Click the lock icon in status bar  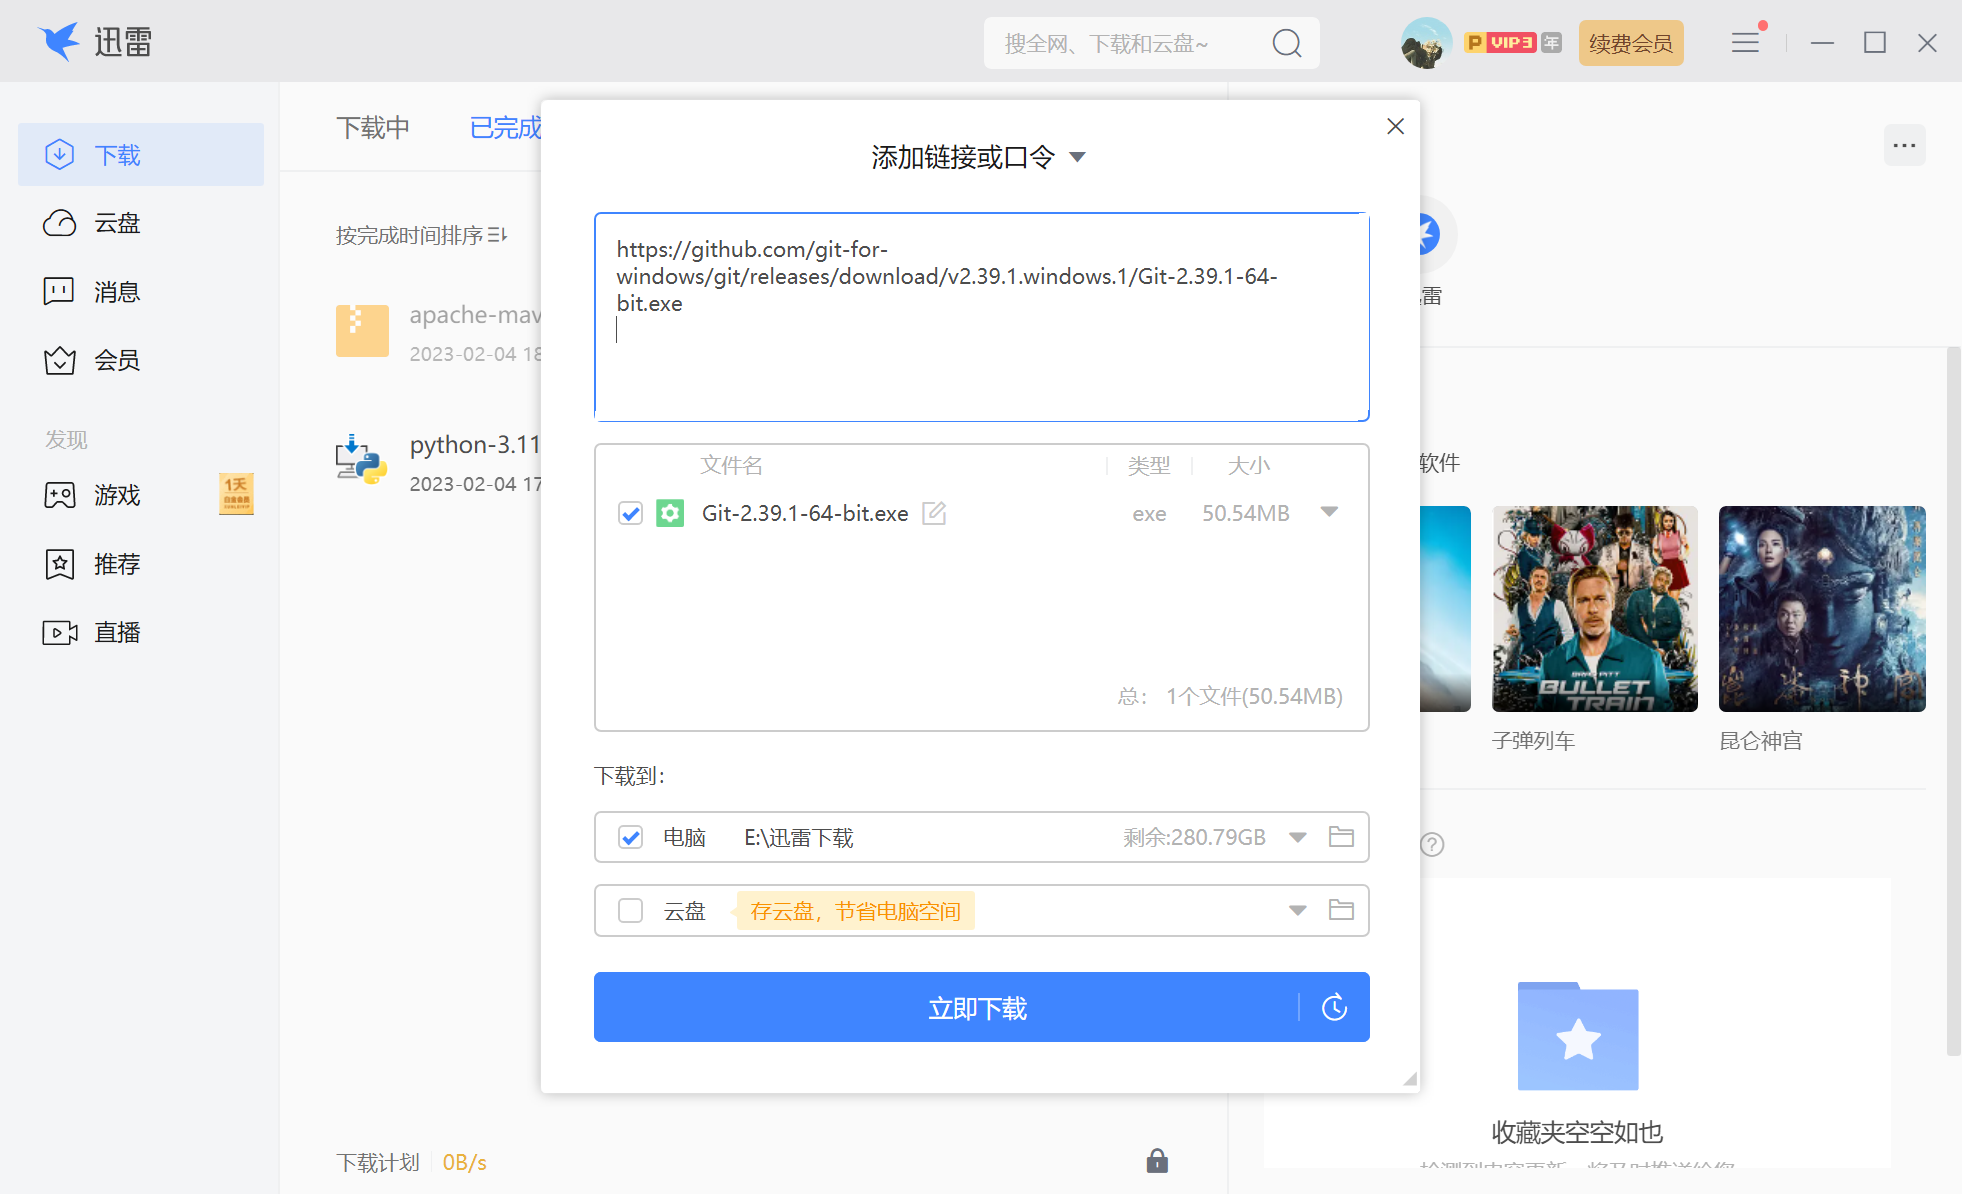(x=1157, y=1161)
